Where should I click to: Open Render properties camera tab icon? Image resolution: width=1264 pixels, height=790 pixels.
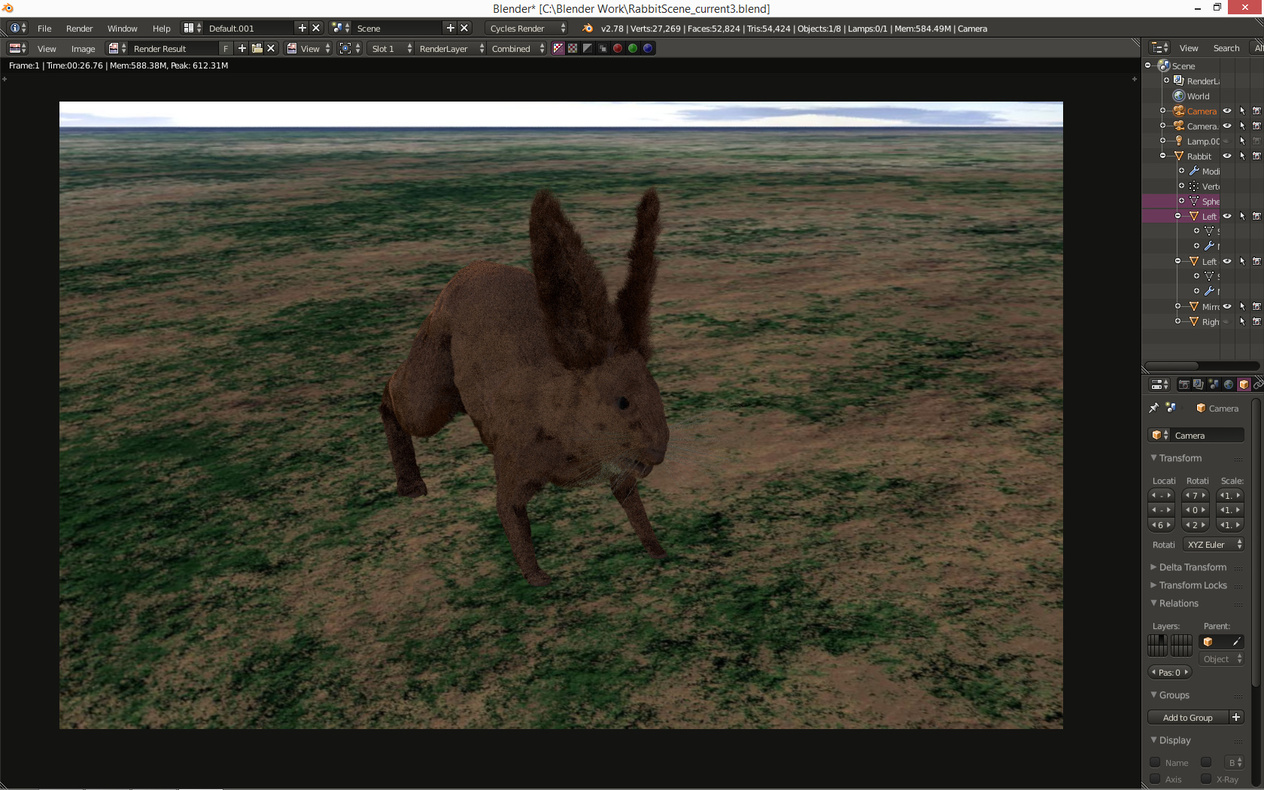[x=1184, y=384]
